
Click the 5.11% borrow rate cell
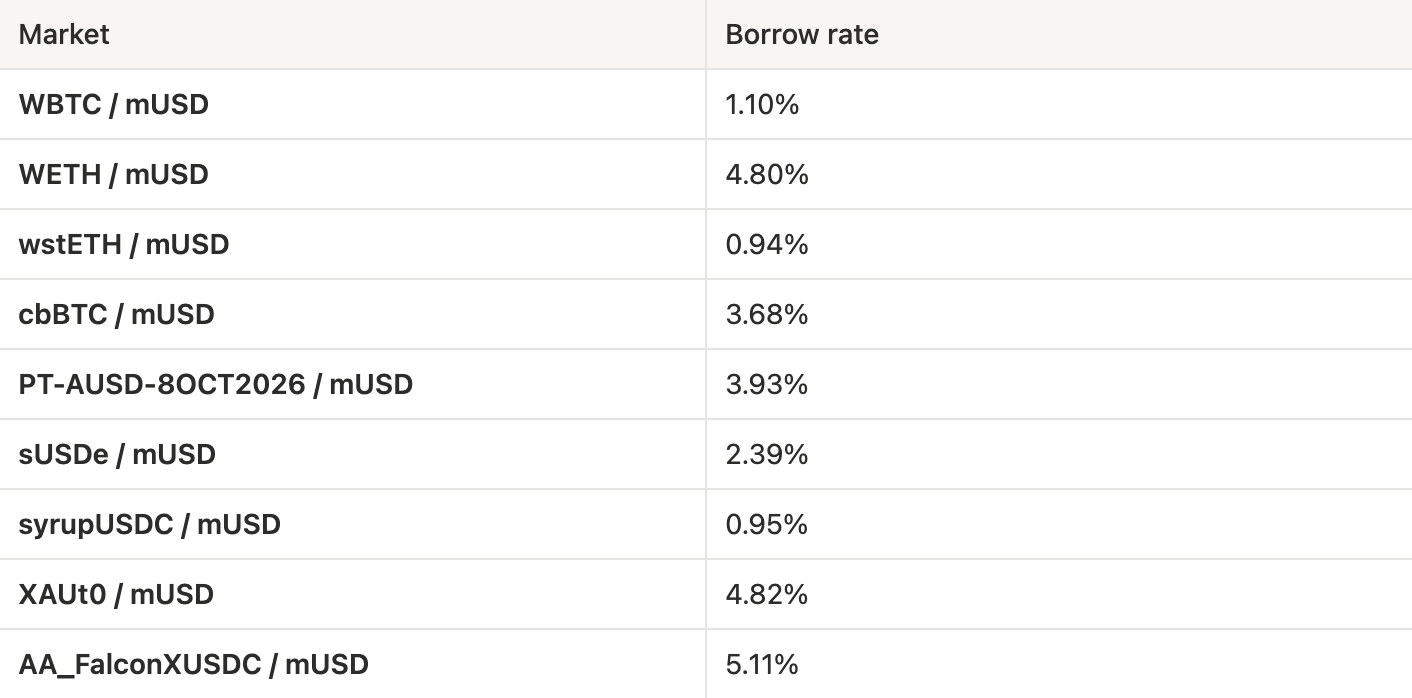pos(1059,664)
